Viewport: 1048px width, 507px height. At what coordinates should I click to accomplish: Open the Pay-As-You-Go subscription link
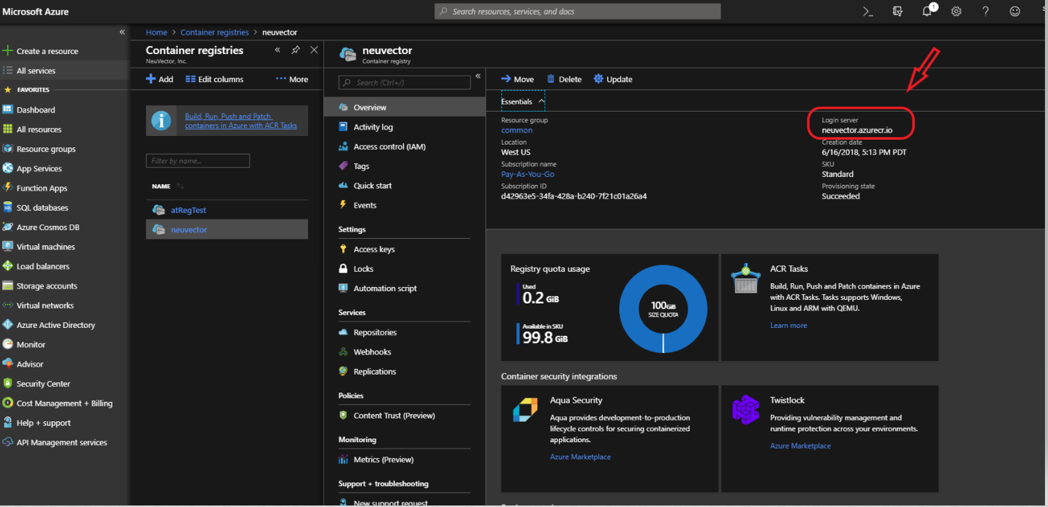(x=527, y=174)
